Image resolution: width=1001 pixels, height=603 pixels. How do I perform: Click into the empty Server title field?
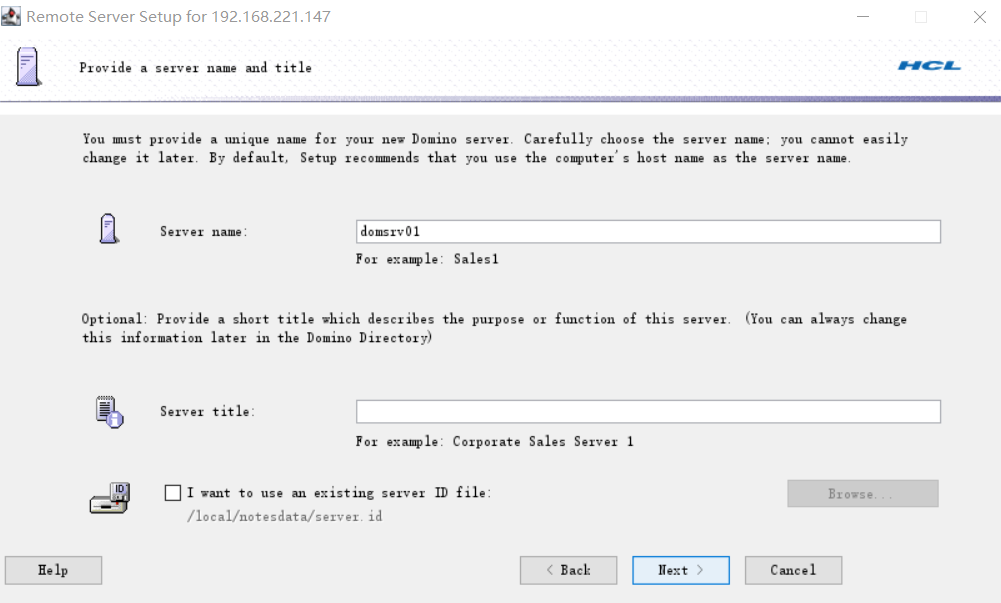click(x=648, y=412)
